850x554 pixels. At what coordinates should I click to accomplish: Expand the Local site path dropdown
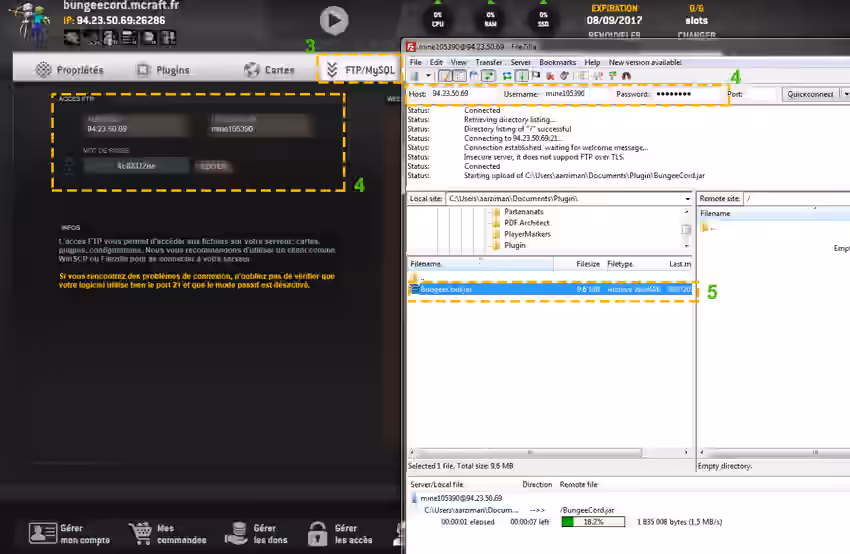(x=687, y=199)
